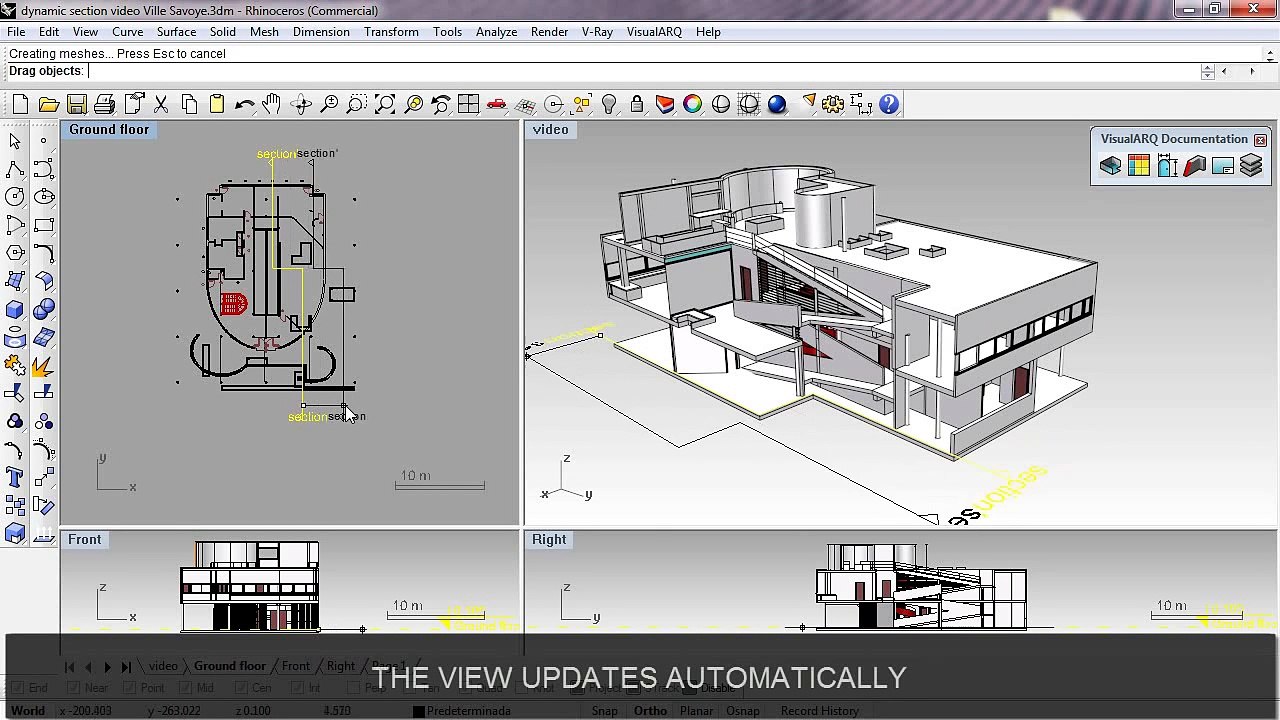The image size is (1280, 720).
Task: Click the Explode icon in left sidebar
Action: (x=43, y=366)
